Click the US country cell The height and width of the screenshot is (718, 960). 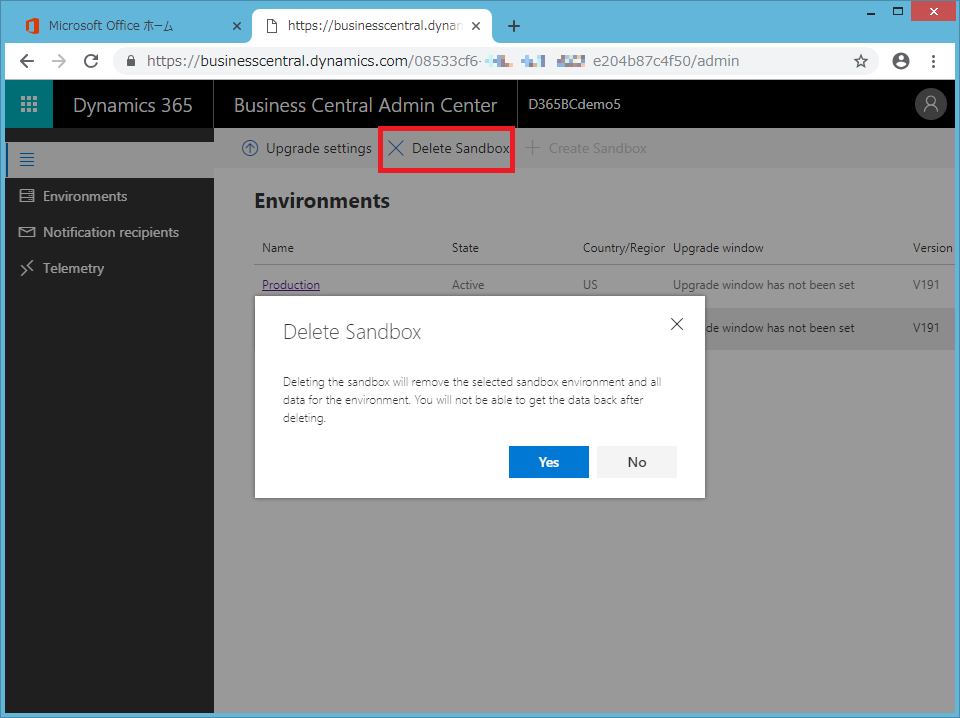590,285
